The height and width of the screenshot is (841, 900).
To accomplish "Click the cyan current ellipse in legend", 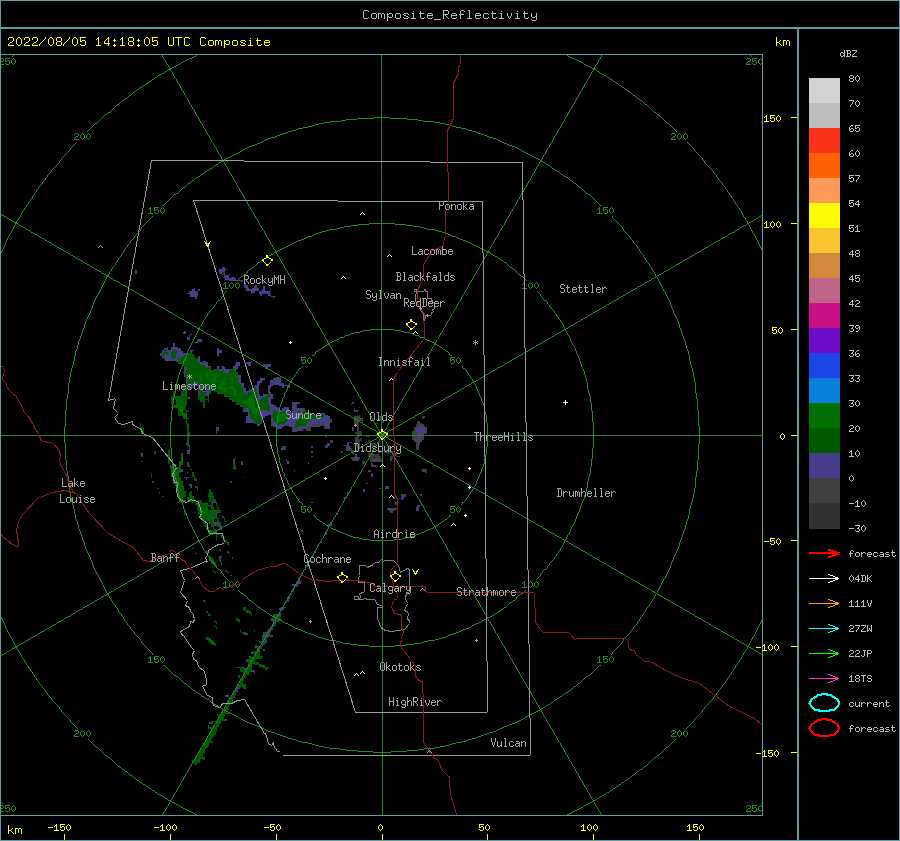I will click(824, 703).
